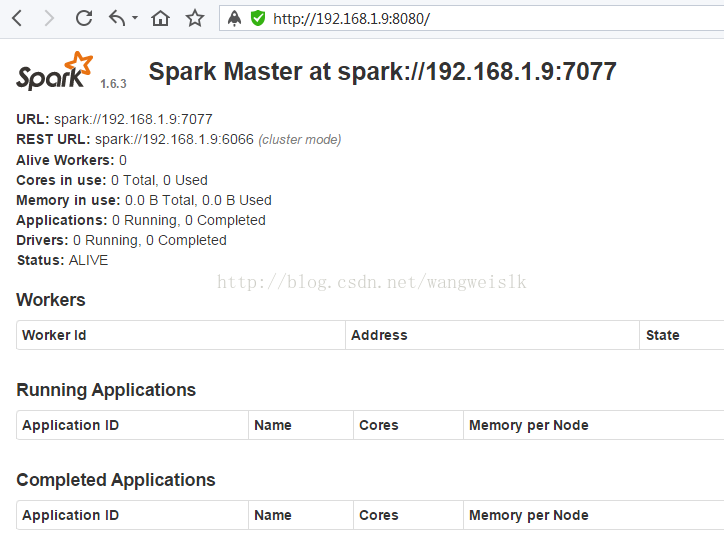Click the Cores in use line
Image resolution: width=724 pixels, height=543 pixels.
(x=112, y=180)
